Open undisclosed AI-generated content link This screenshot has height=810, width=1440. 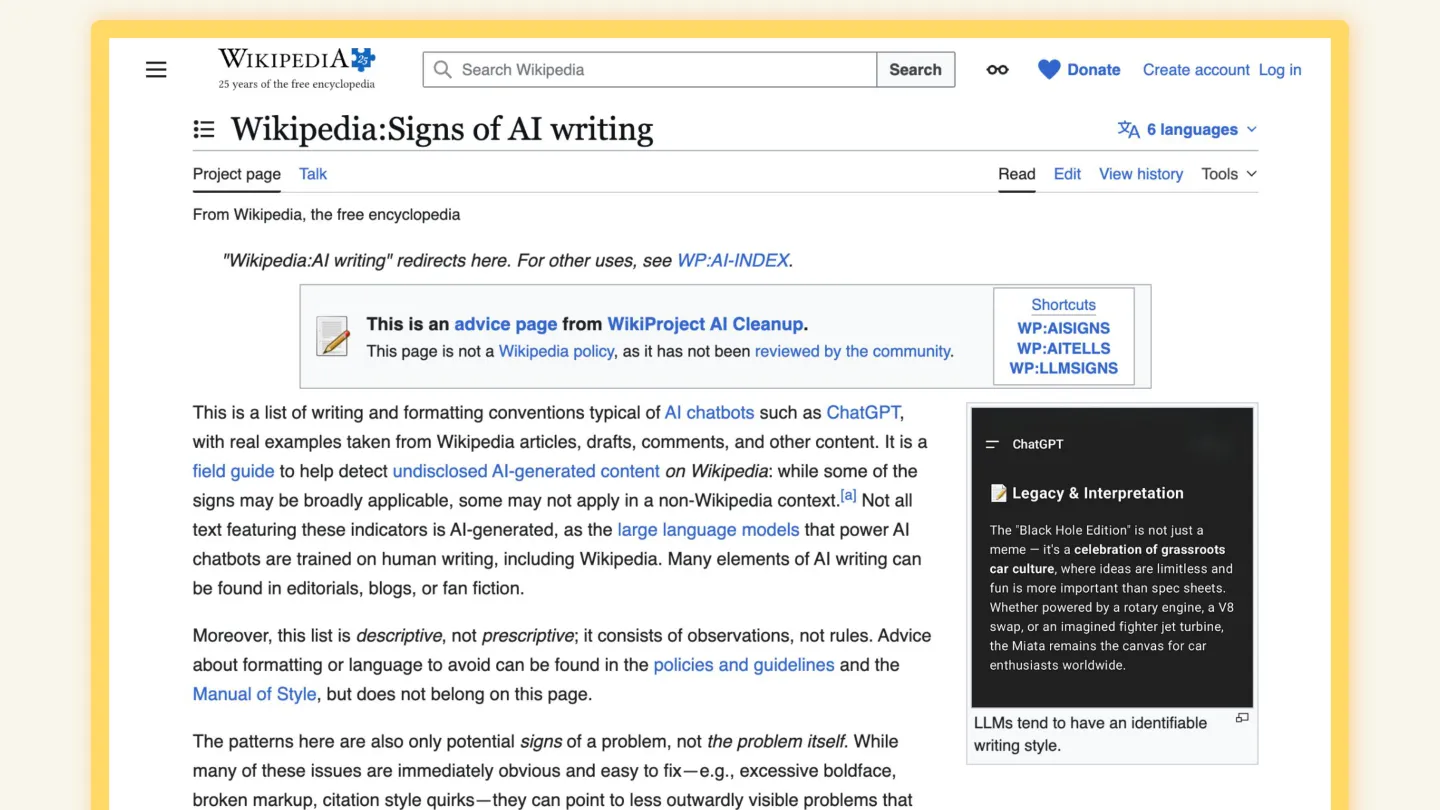(x=526, y=471)
